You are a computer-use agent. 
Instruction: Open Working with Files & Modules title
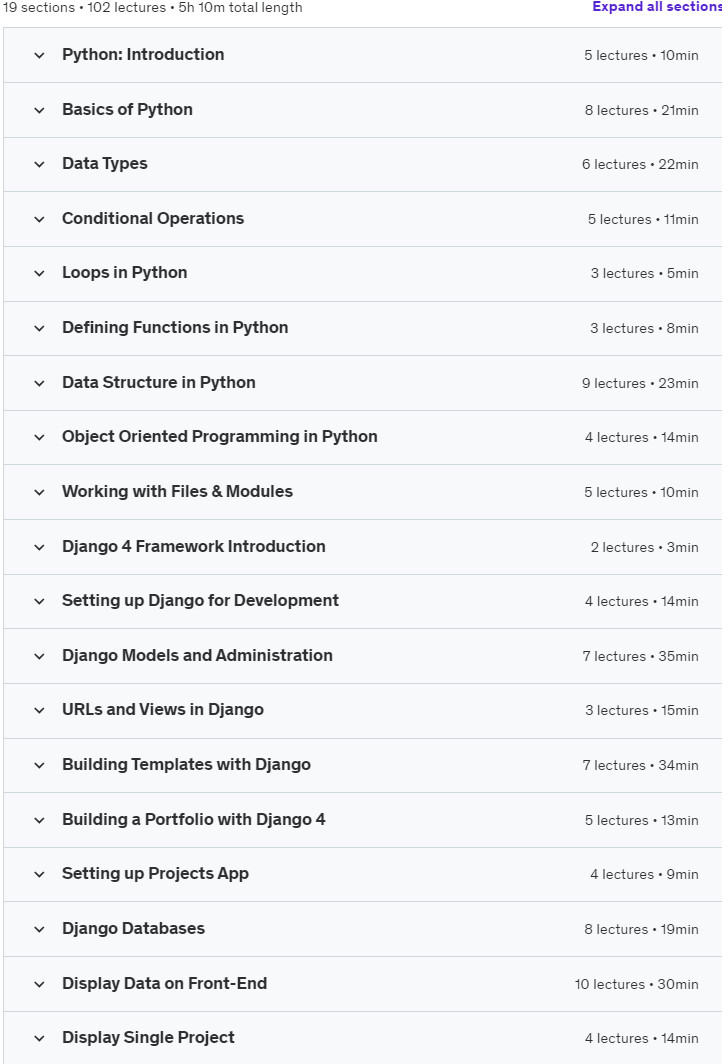coord(177,491)
